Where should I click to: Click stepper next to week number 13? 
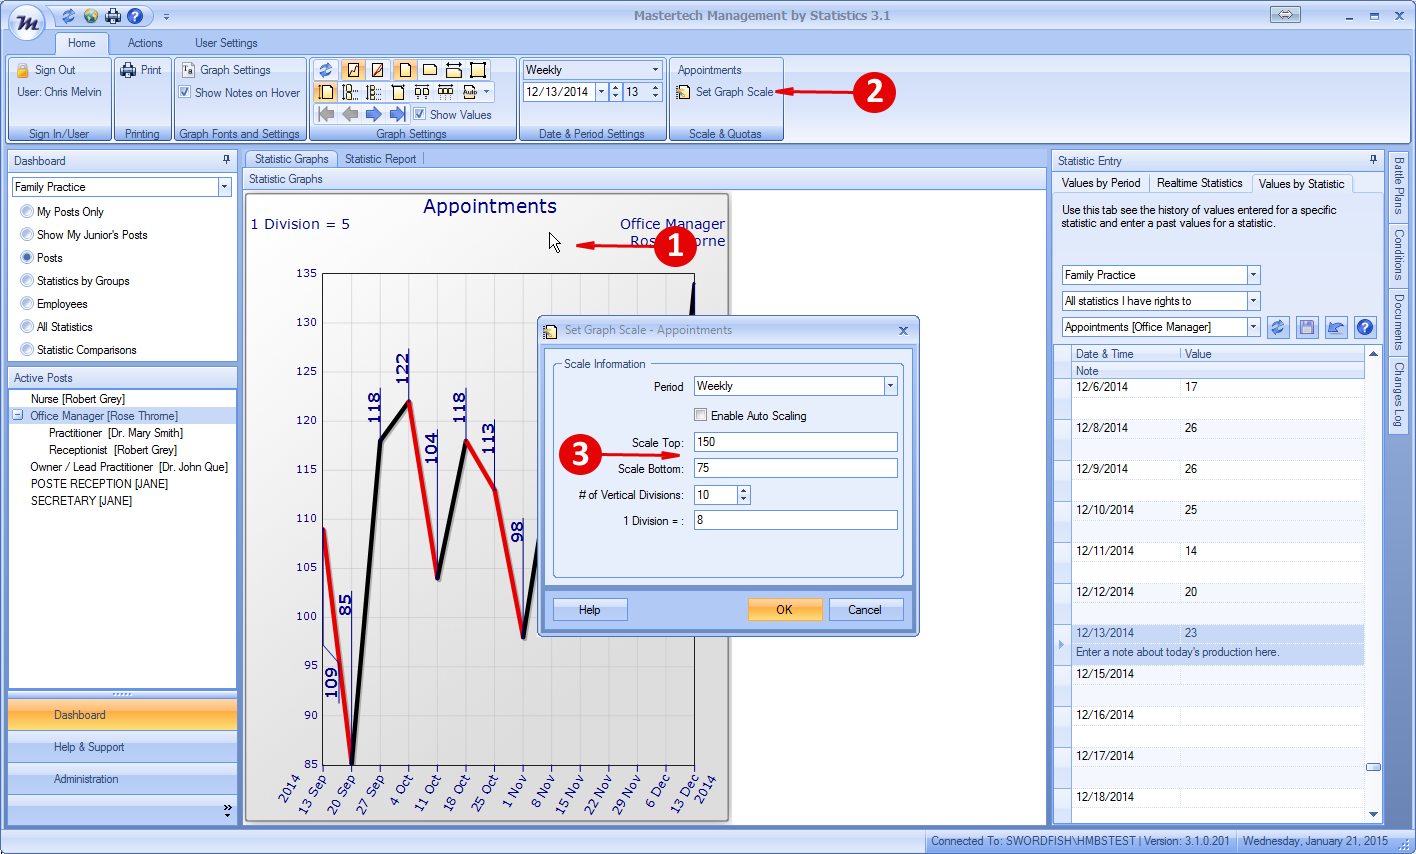coord(656,92)
